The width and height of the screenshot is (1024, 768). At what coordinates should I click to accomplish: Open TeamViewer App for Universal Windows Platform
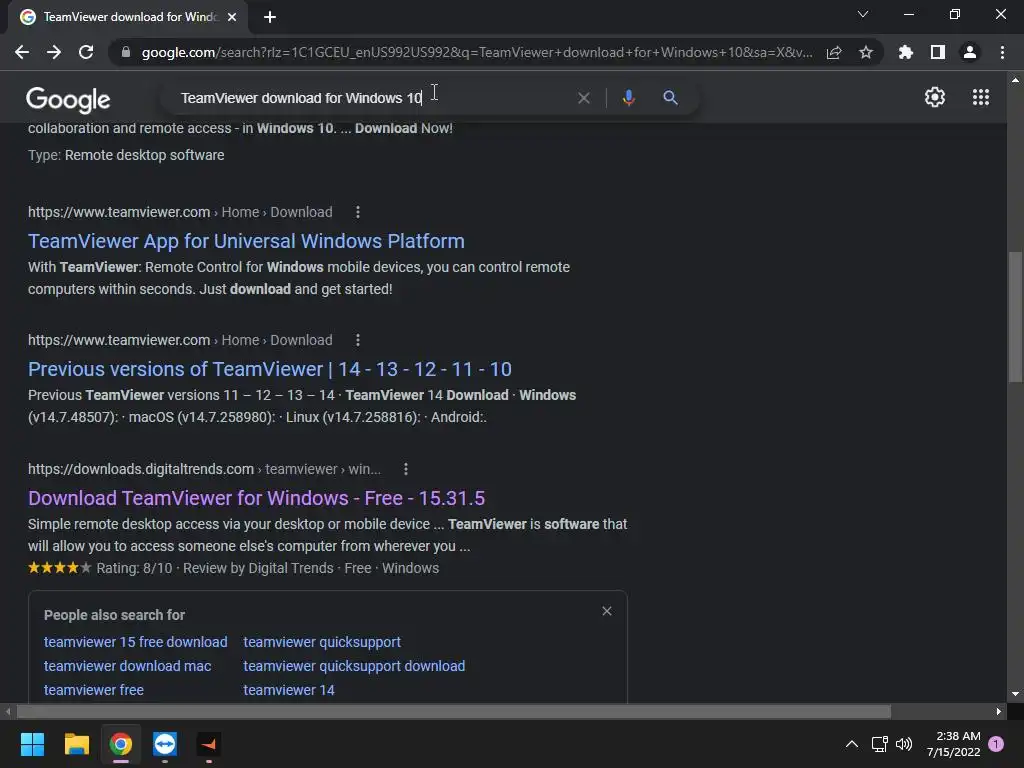point(246,241)
